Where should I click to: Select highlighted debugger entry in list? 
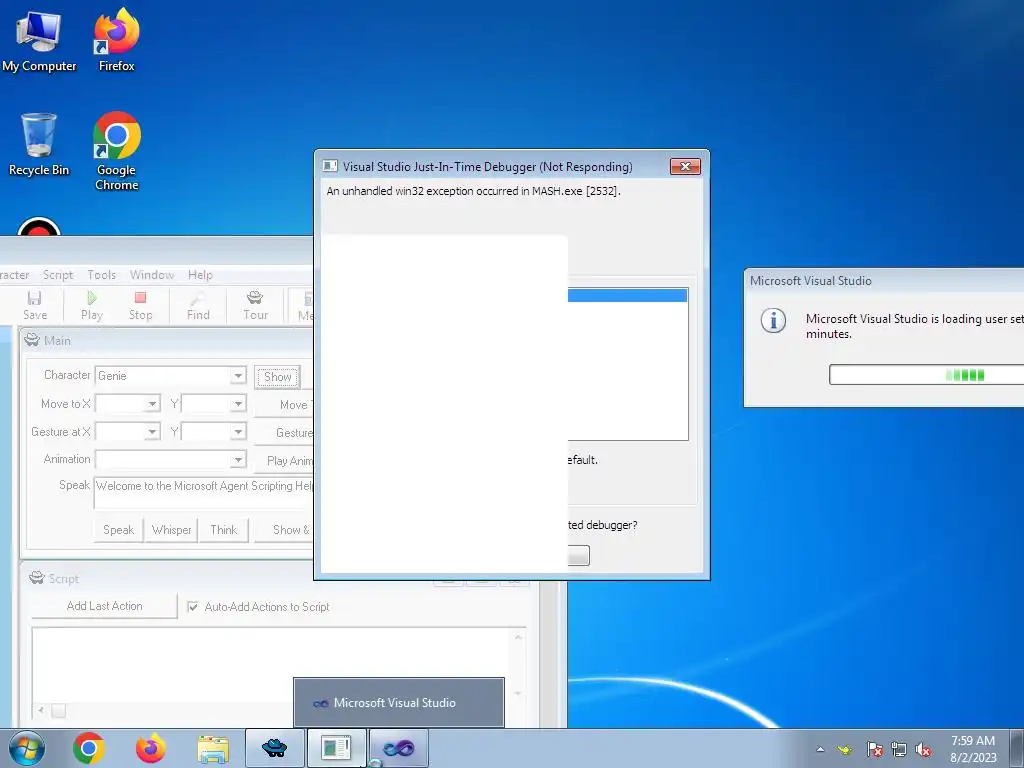[x=628, y=296]
